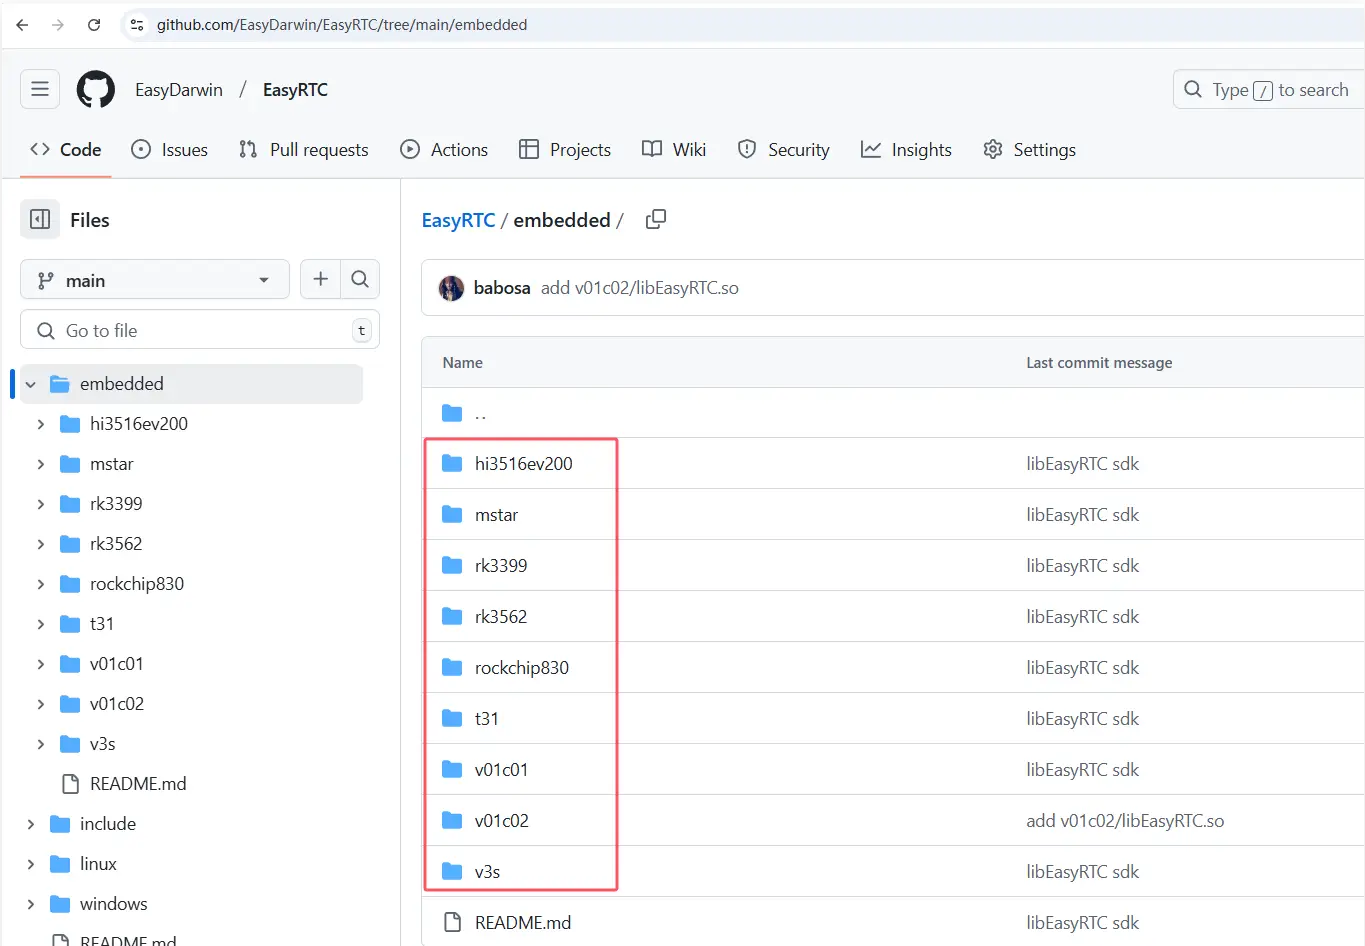Click the rk3399 folder icon in table
1365x946 pixels.
click(x=452, y=565)
